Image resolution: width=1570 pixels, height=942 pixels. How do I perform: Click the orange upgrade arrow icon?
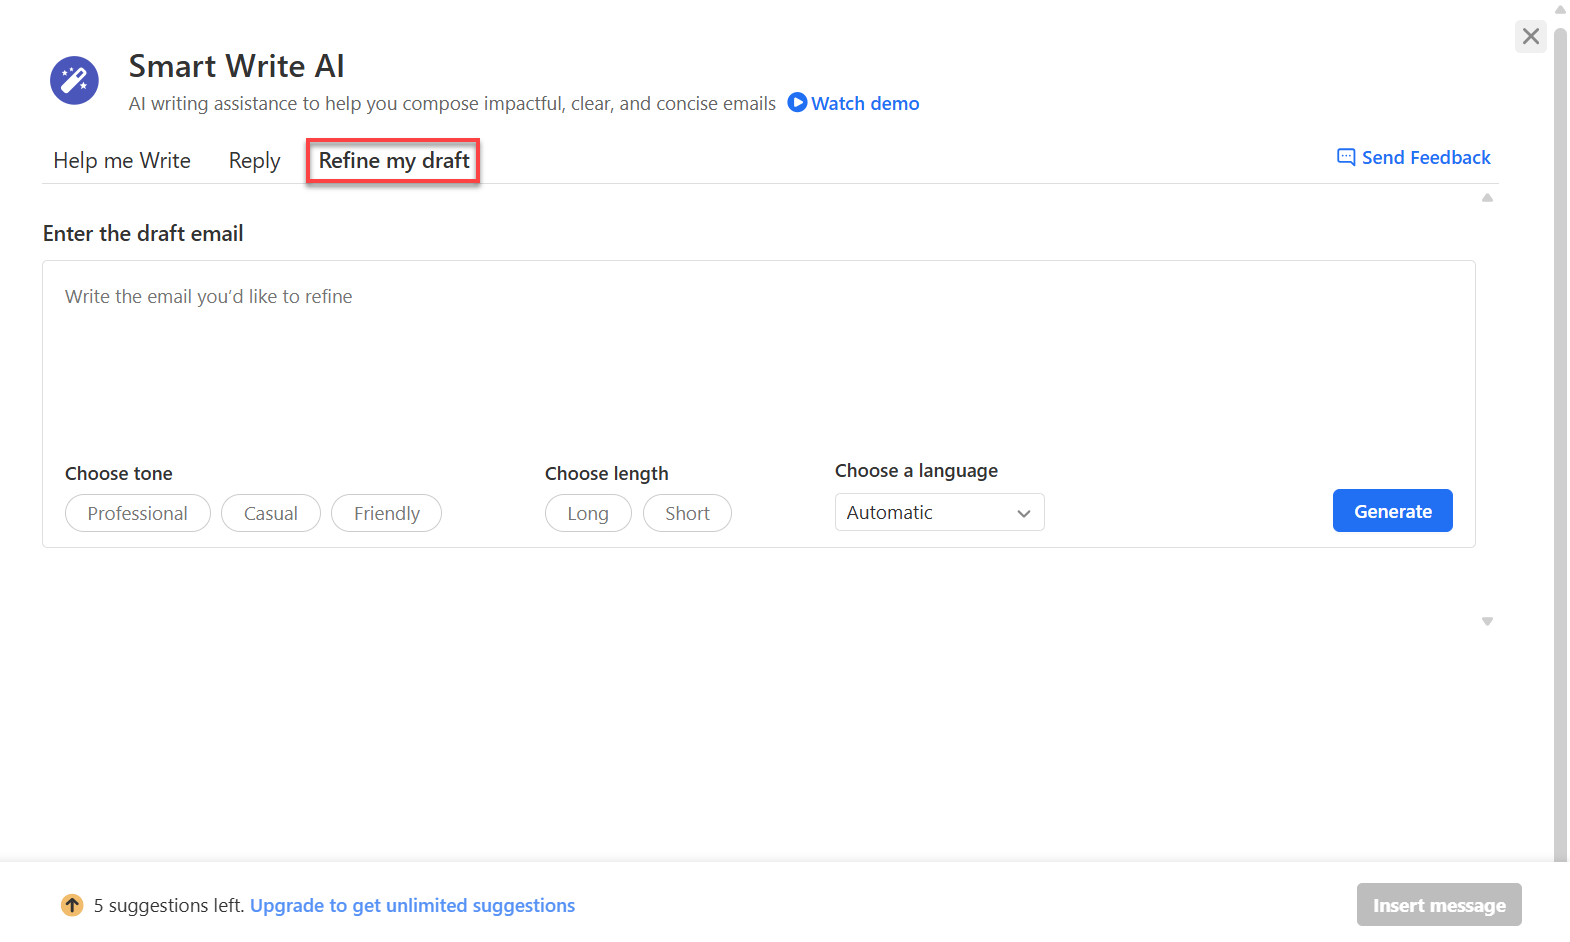pos(72,905)
